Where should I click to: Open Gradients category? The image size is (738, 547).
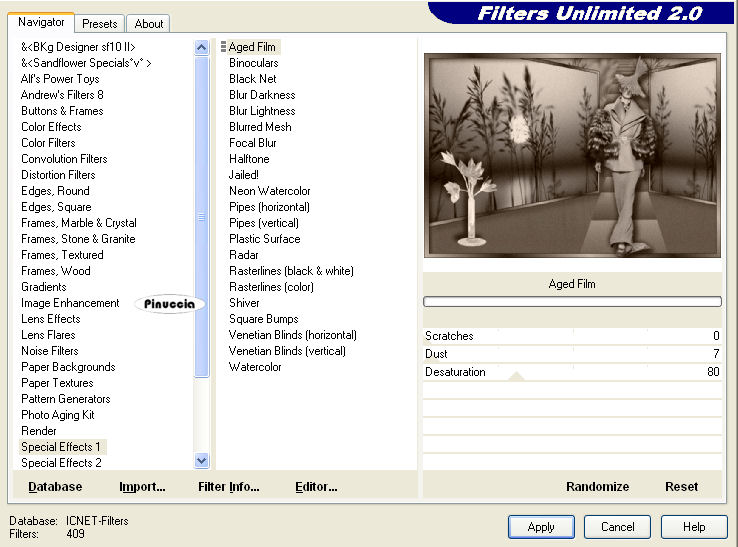pyautogui.click(x=44, y=287)
